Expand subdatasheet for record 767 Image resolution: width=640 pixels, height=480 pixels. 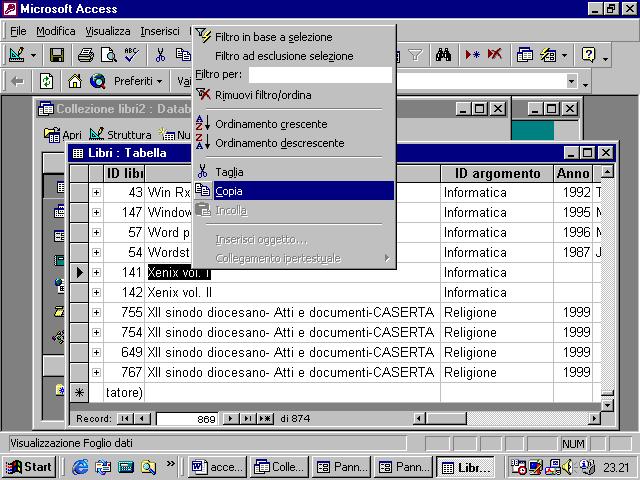(x=96, y=372)
